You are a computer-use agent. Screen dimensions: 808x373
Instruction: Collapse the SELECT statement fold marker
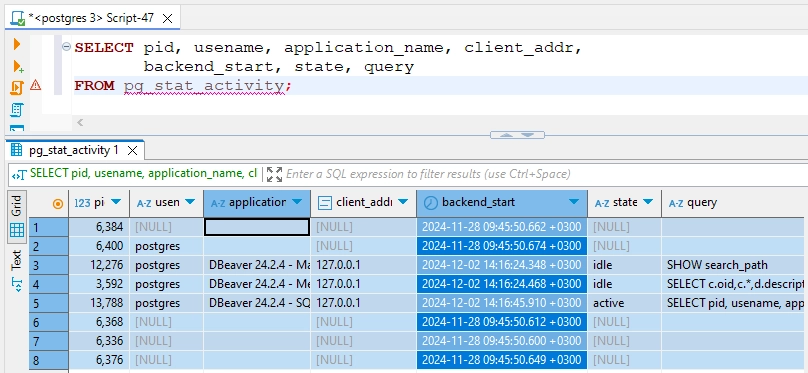(66, 47)
